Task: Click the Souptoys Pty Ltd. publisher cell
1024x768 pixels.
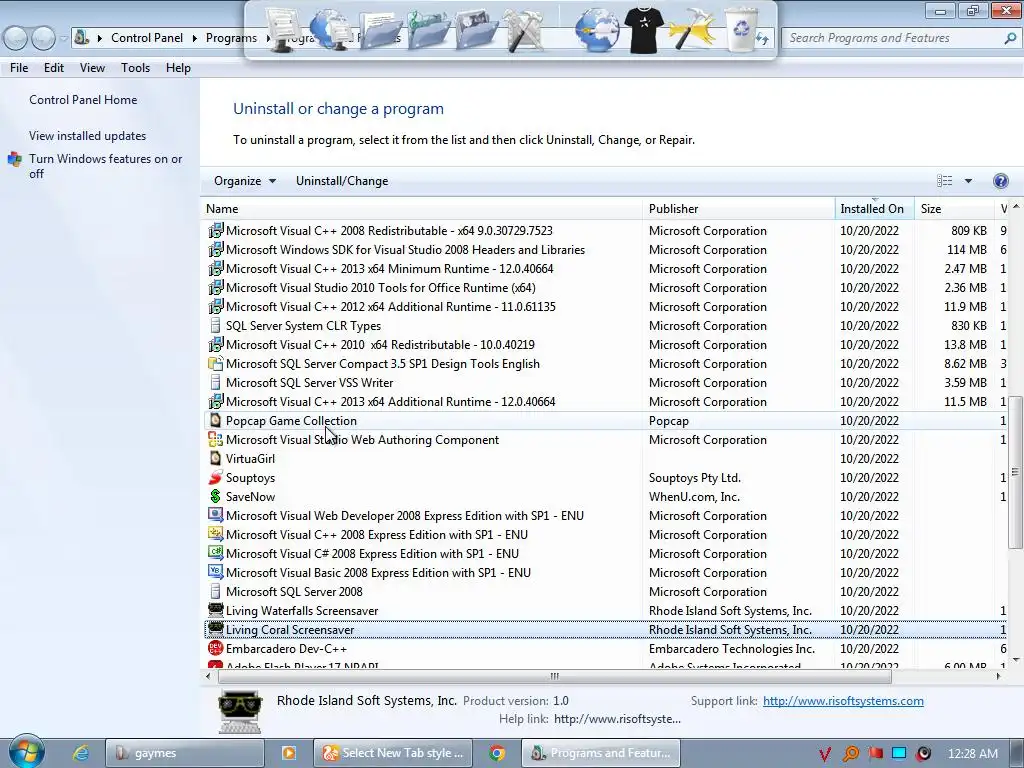Action: click(695, 478)
